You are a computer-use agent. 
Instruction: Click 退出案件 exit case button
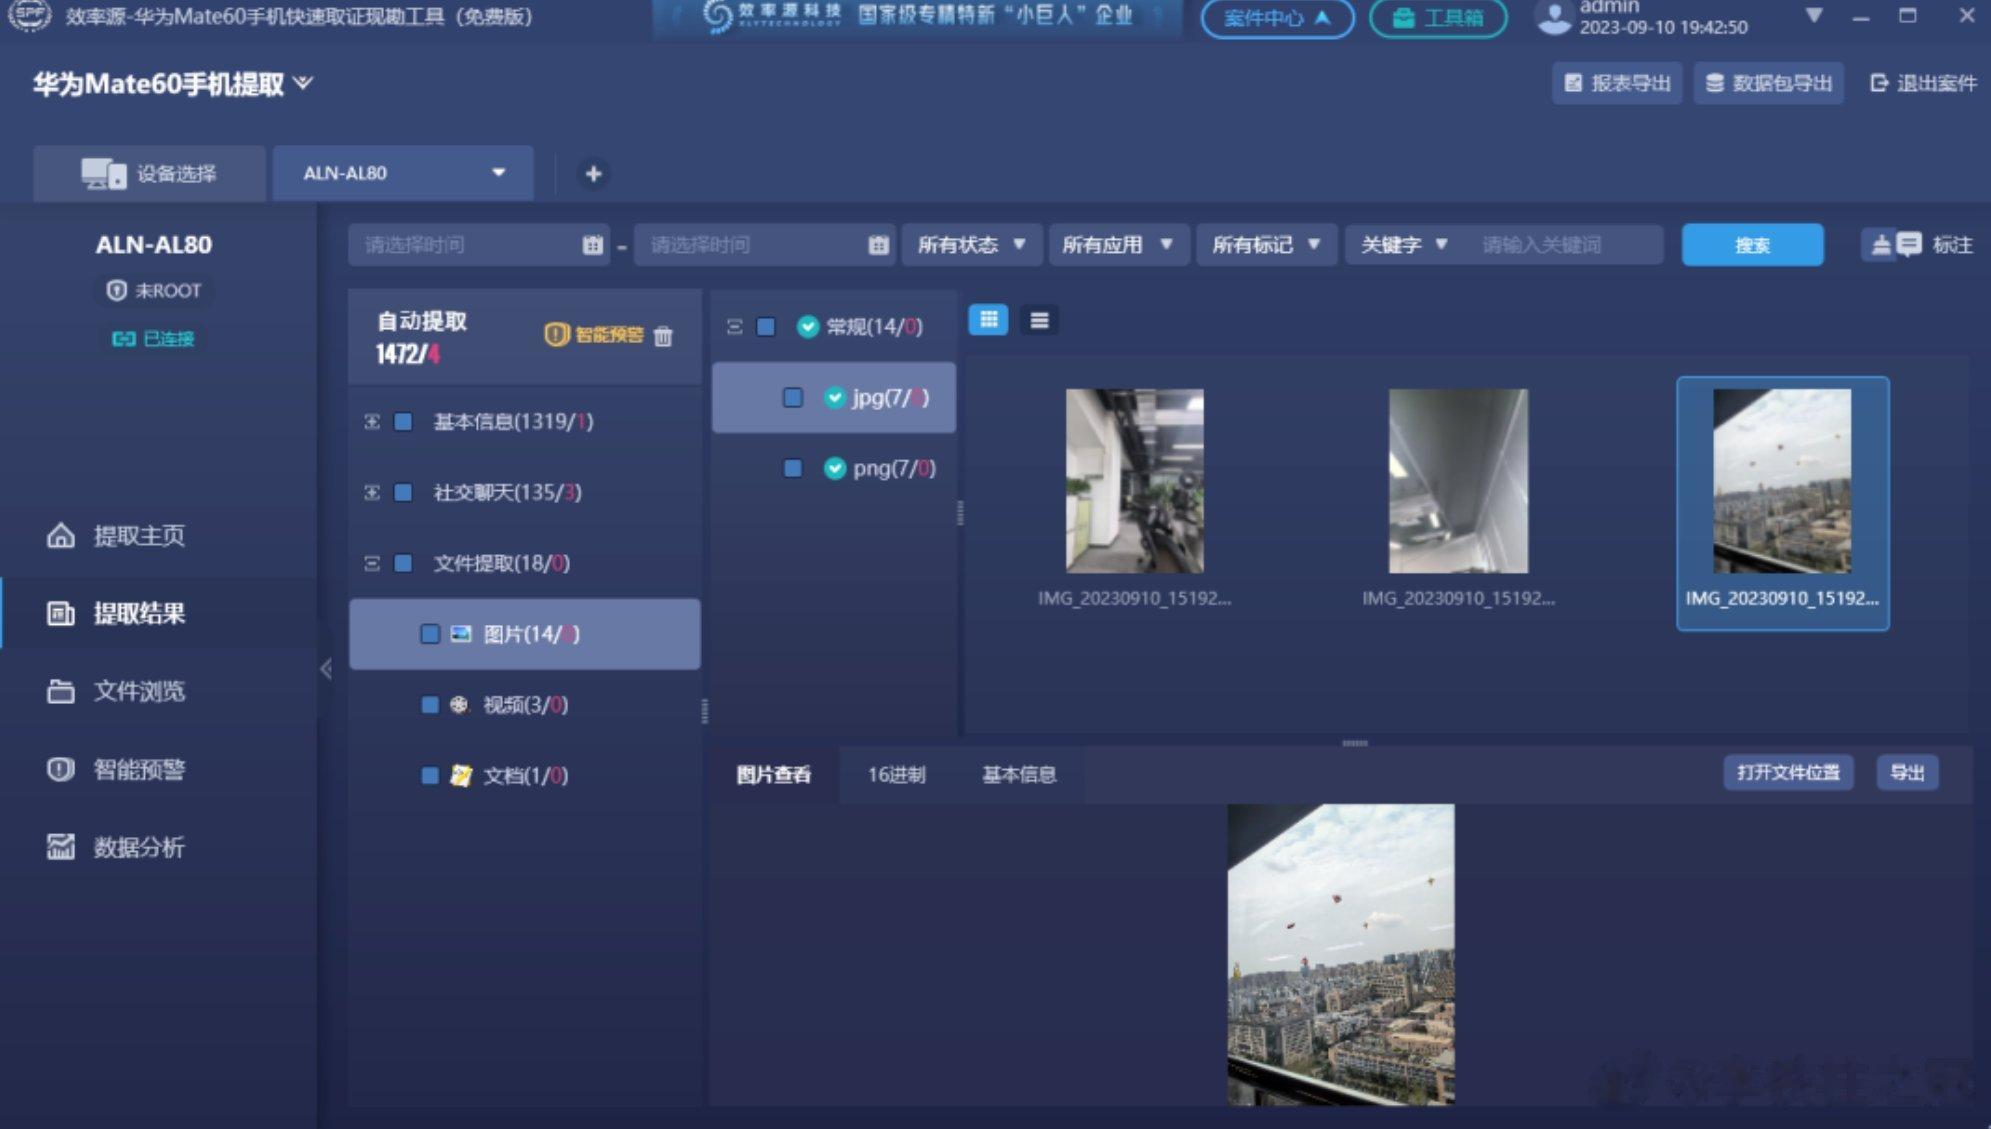(x=1923, y=84)
